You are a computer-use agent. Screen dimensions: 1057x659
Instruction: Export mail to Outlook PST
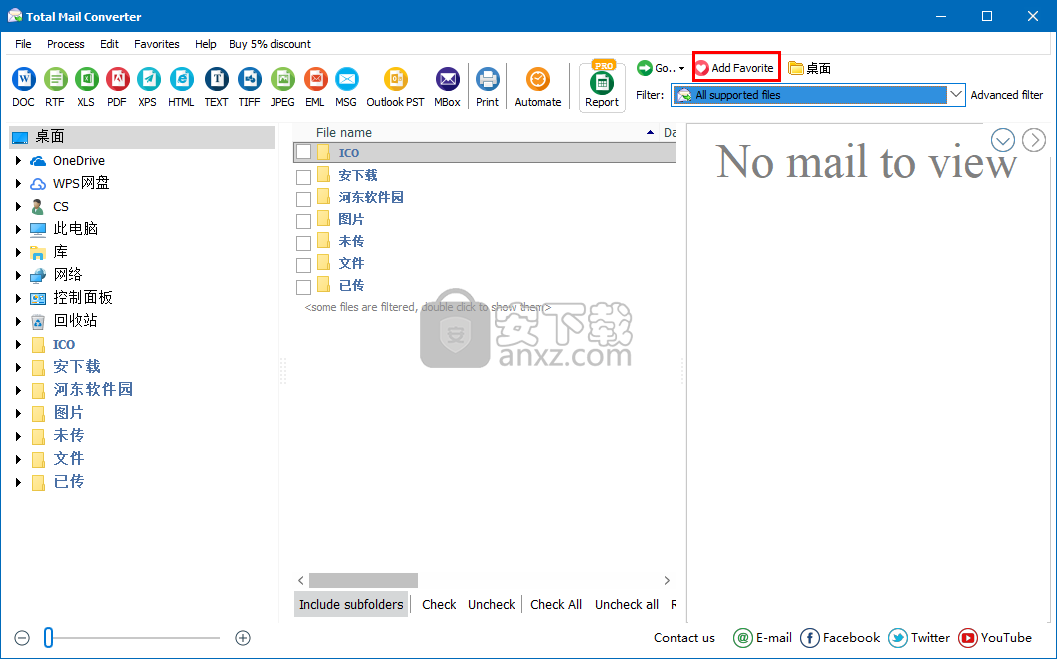(396, 87)
